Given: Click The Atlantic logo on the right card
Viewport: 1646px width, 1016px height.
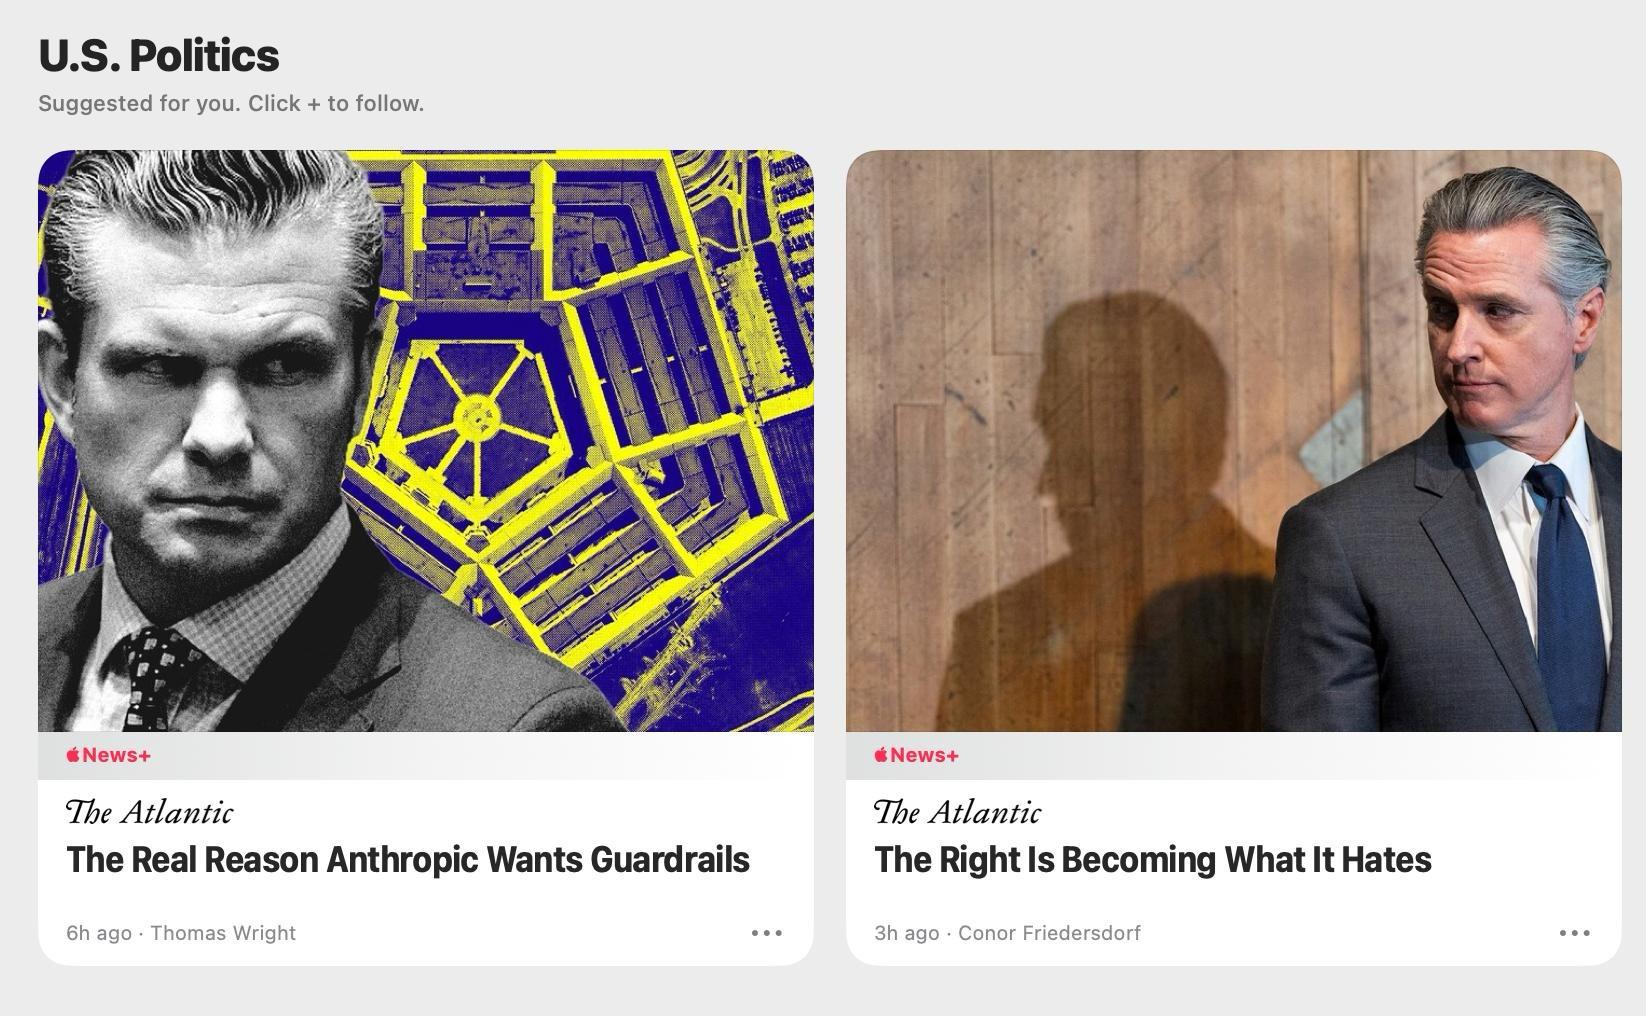Looking at the screenshot, I should [958, 812].
